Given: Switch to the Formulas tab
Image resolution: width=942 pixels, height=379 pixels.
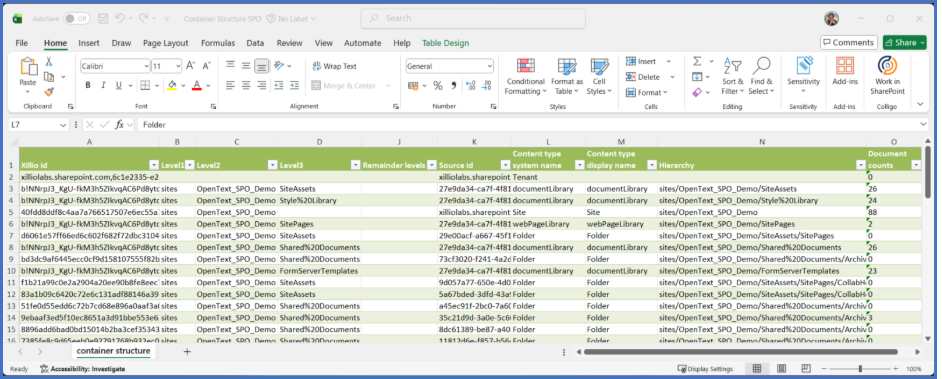Looking at the screenshot, I should coord(217,43).
